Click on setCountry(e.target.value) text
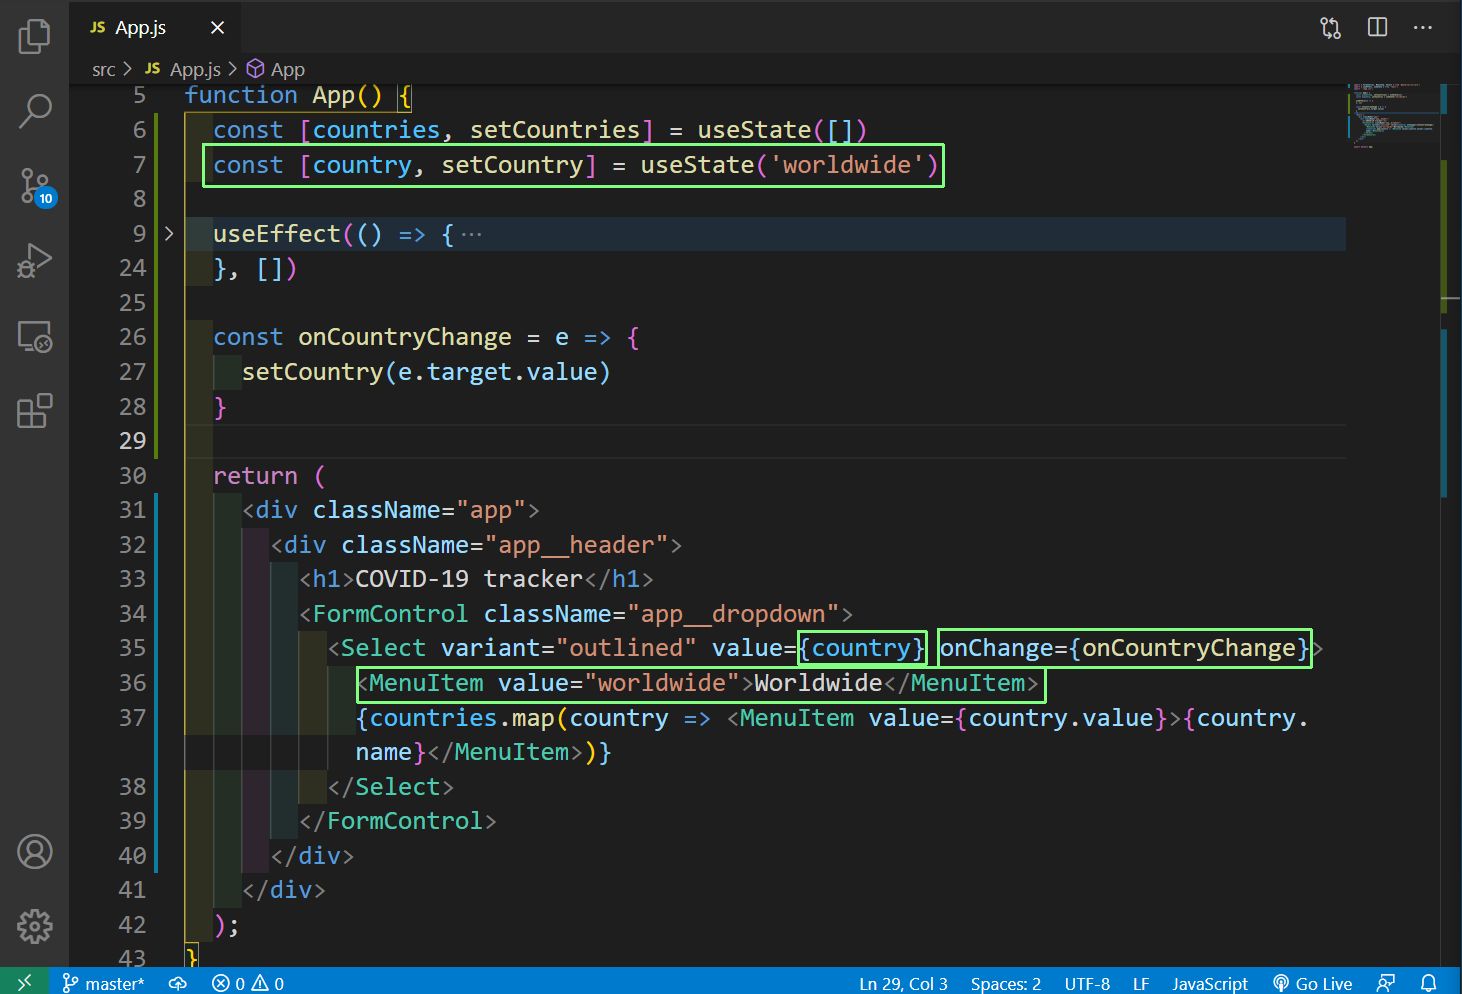 point(426,372)
